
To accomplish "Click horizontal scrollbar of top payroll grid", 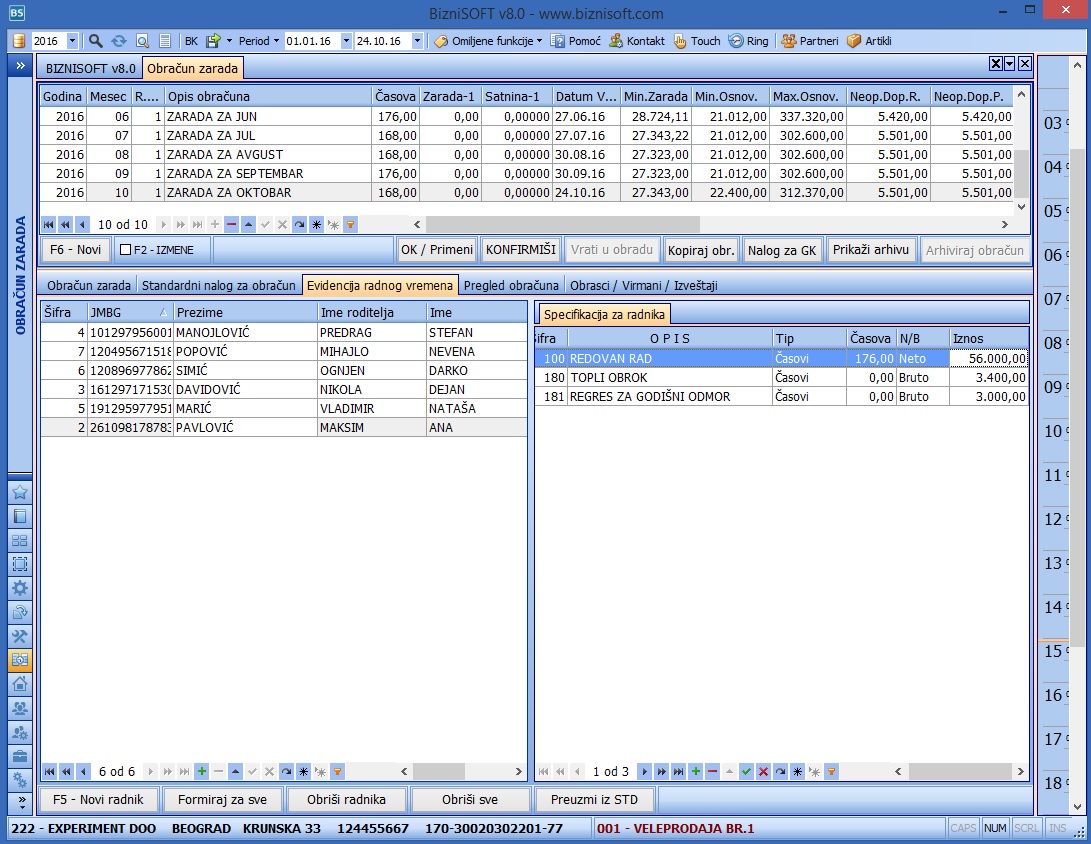I will (x=710, y=225).
